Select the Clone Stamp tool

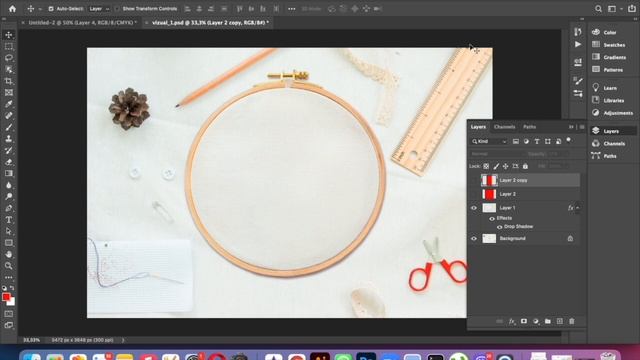coord(9,139)
